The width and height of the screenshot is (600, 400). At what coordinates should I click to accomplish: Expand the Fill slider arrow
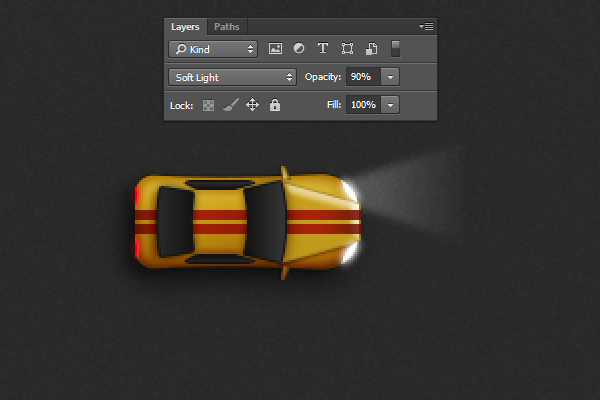pos(390,104)
